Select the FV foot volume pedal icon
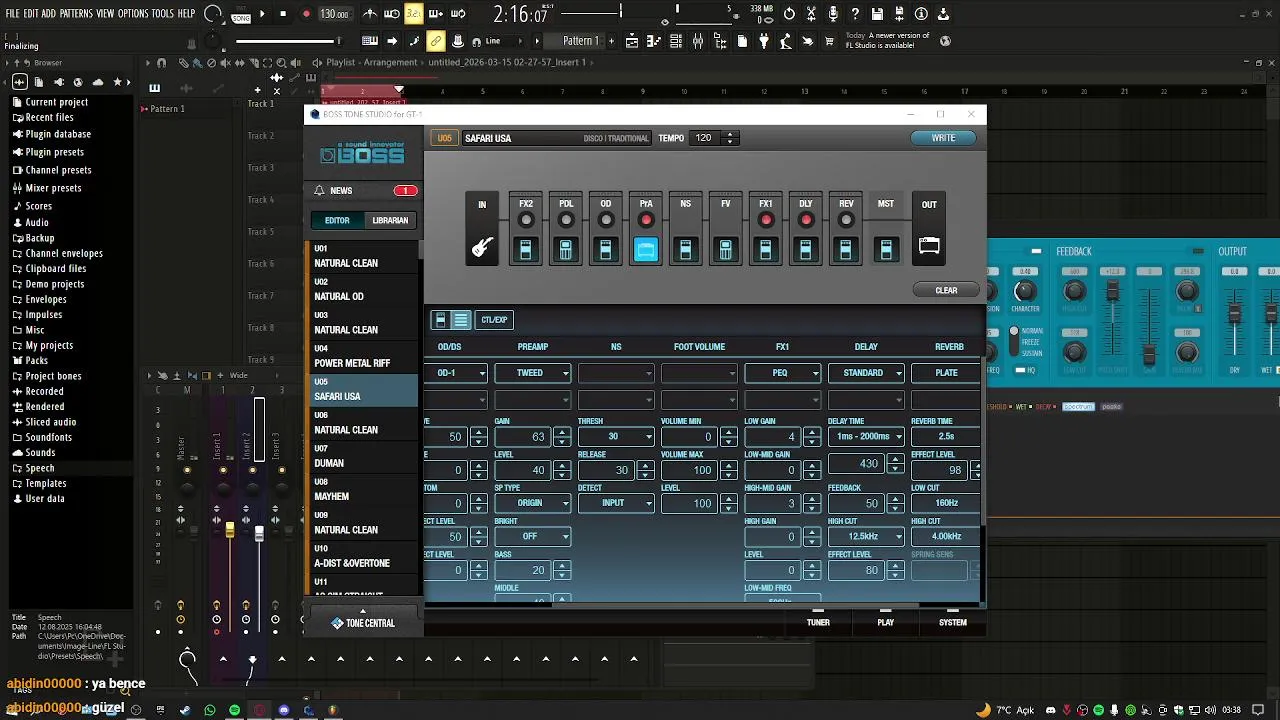1280x720 pixels. (x=726, y=249)
